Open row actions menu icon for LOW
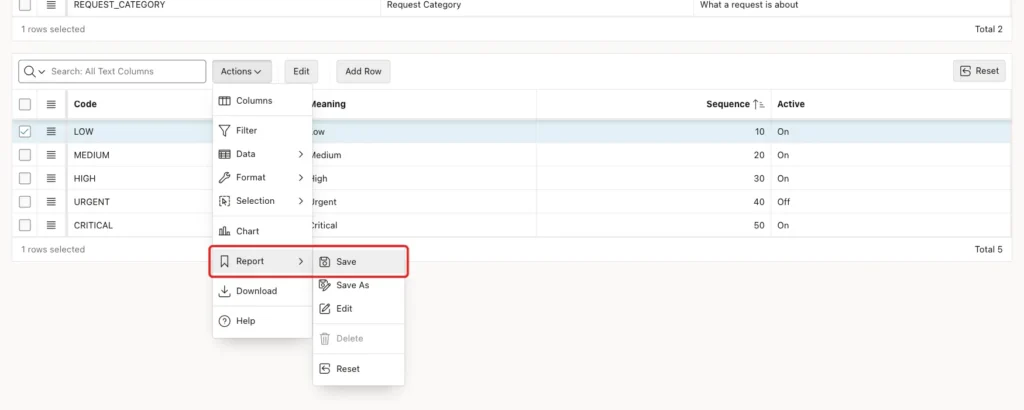Viewport: 1024px width, 410px height. [x=52, y=131]
